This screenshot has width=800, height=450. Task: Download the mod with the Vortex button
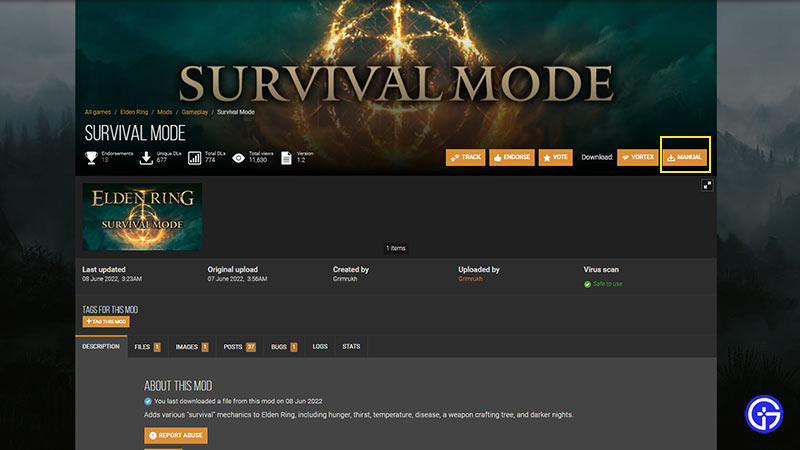(637, 157)
